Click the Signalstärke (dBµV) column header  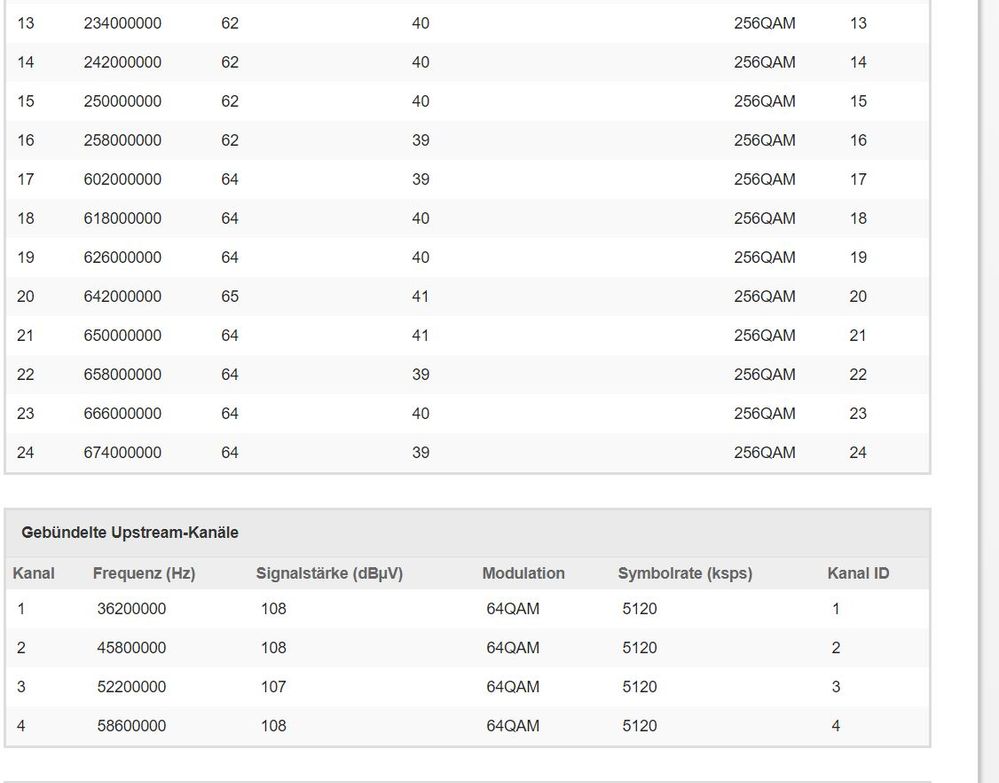coord(329,573)
